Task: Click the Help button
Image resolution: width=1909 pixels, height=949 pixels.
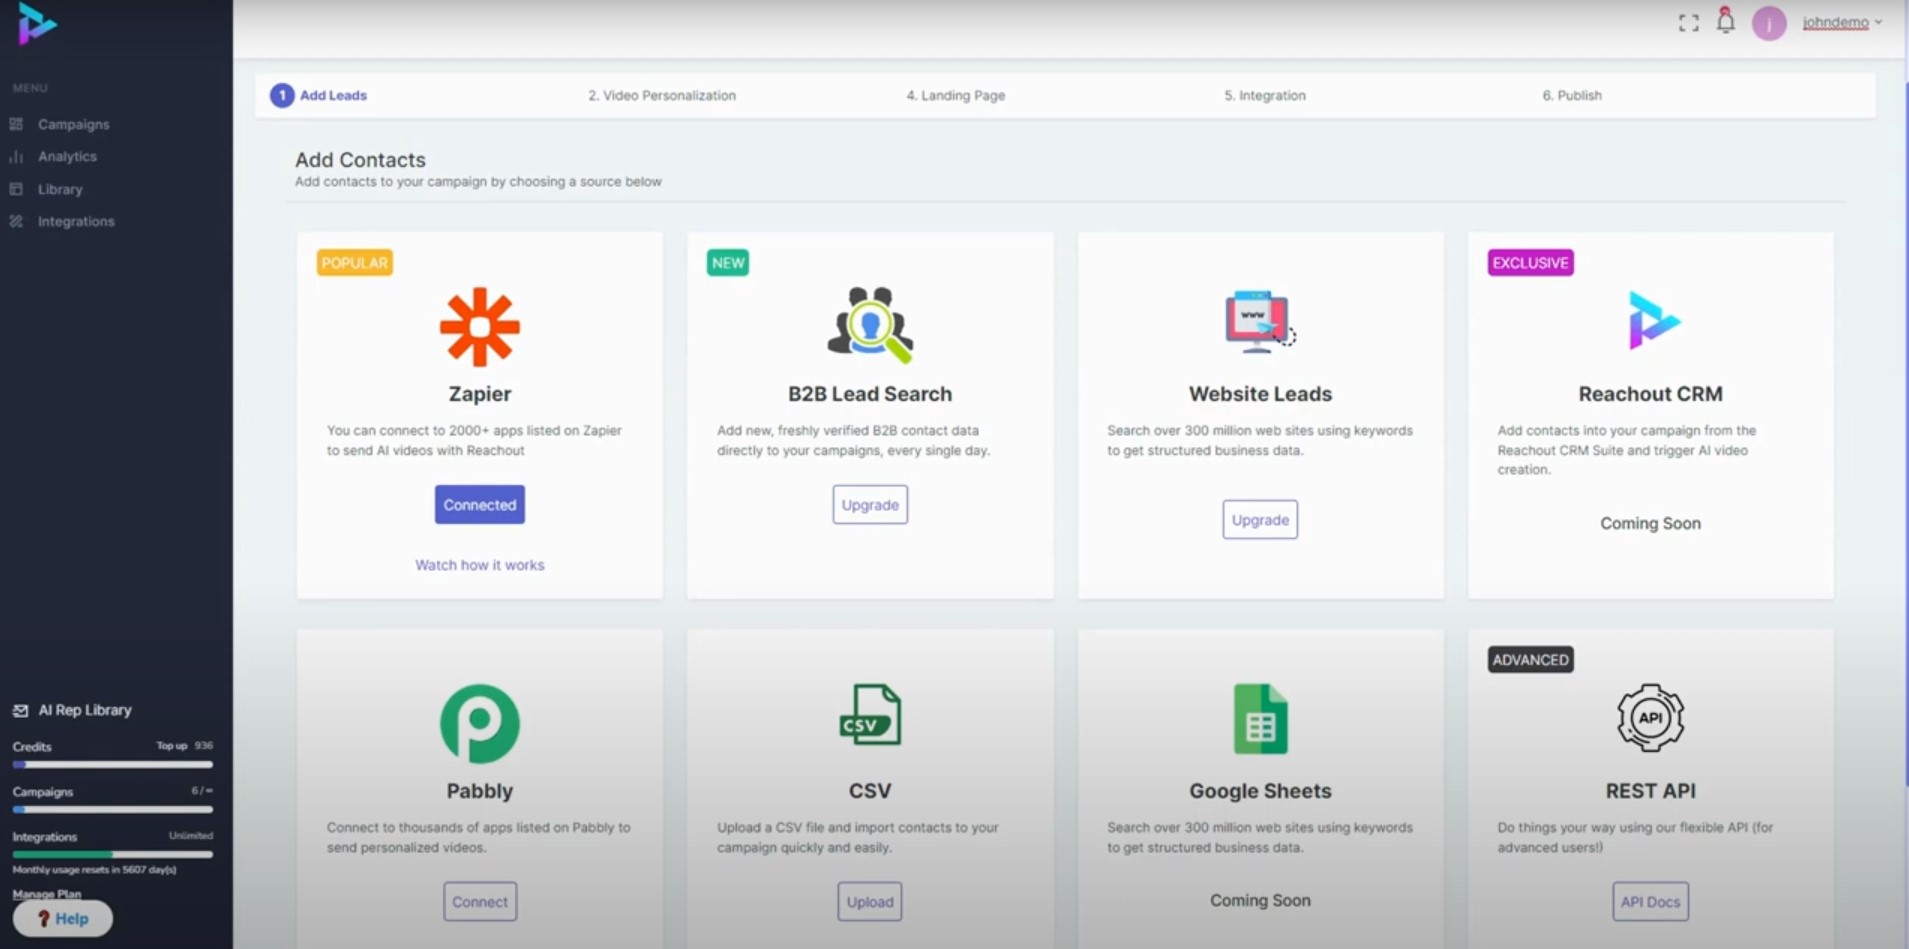Action: tap(63, 919)
